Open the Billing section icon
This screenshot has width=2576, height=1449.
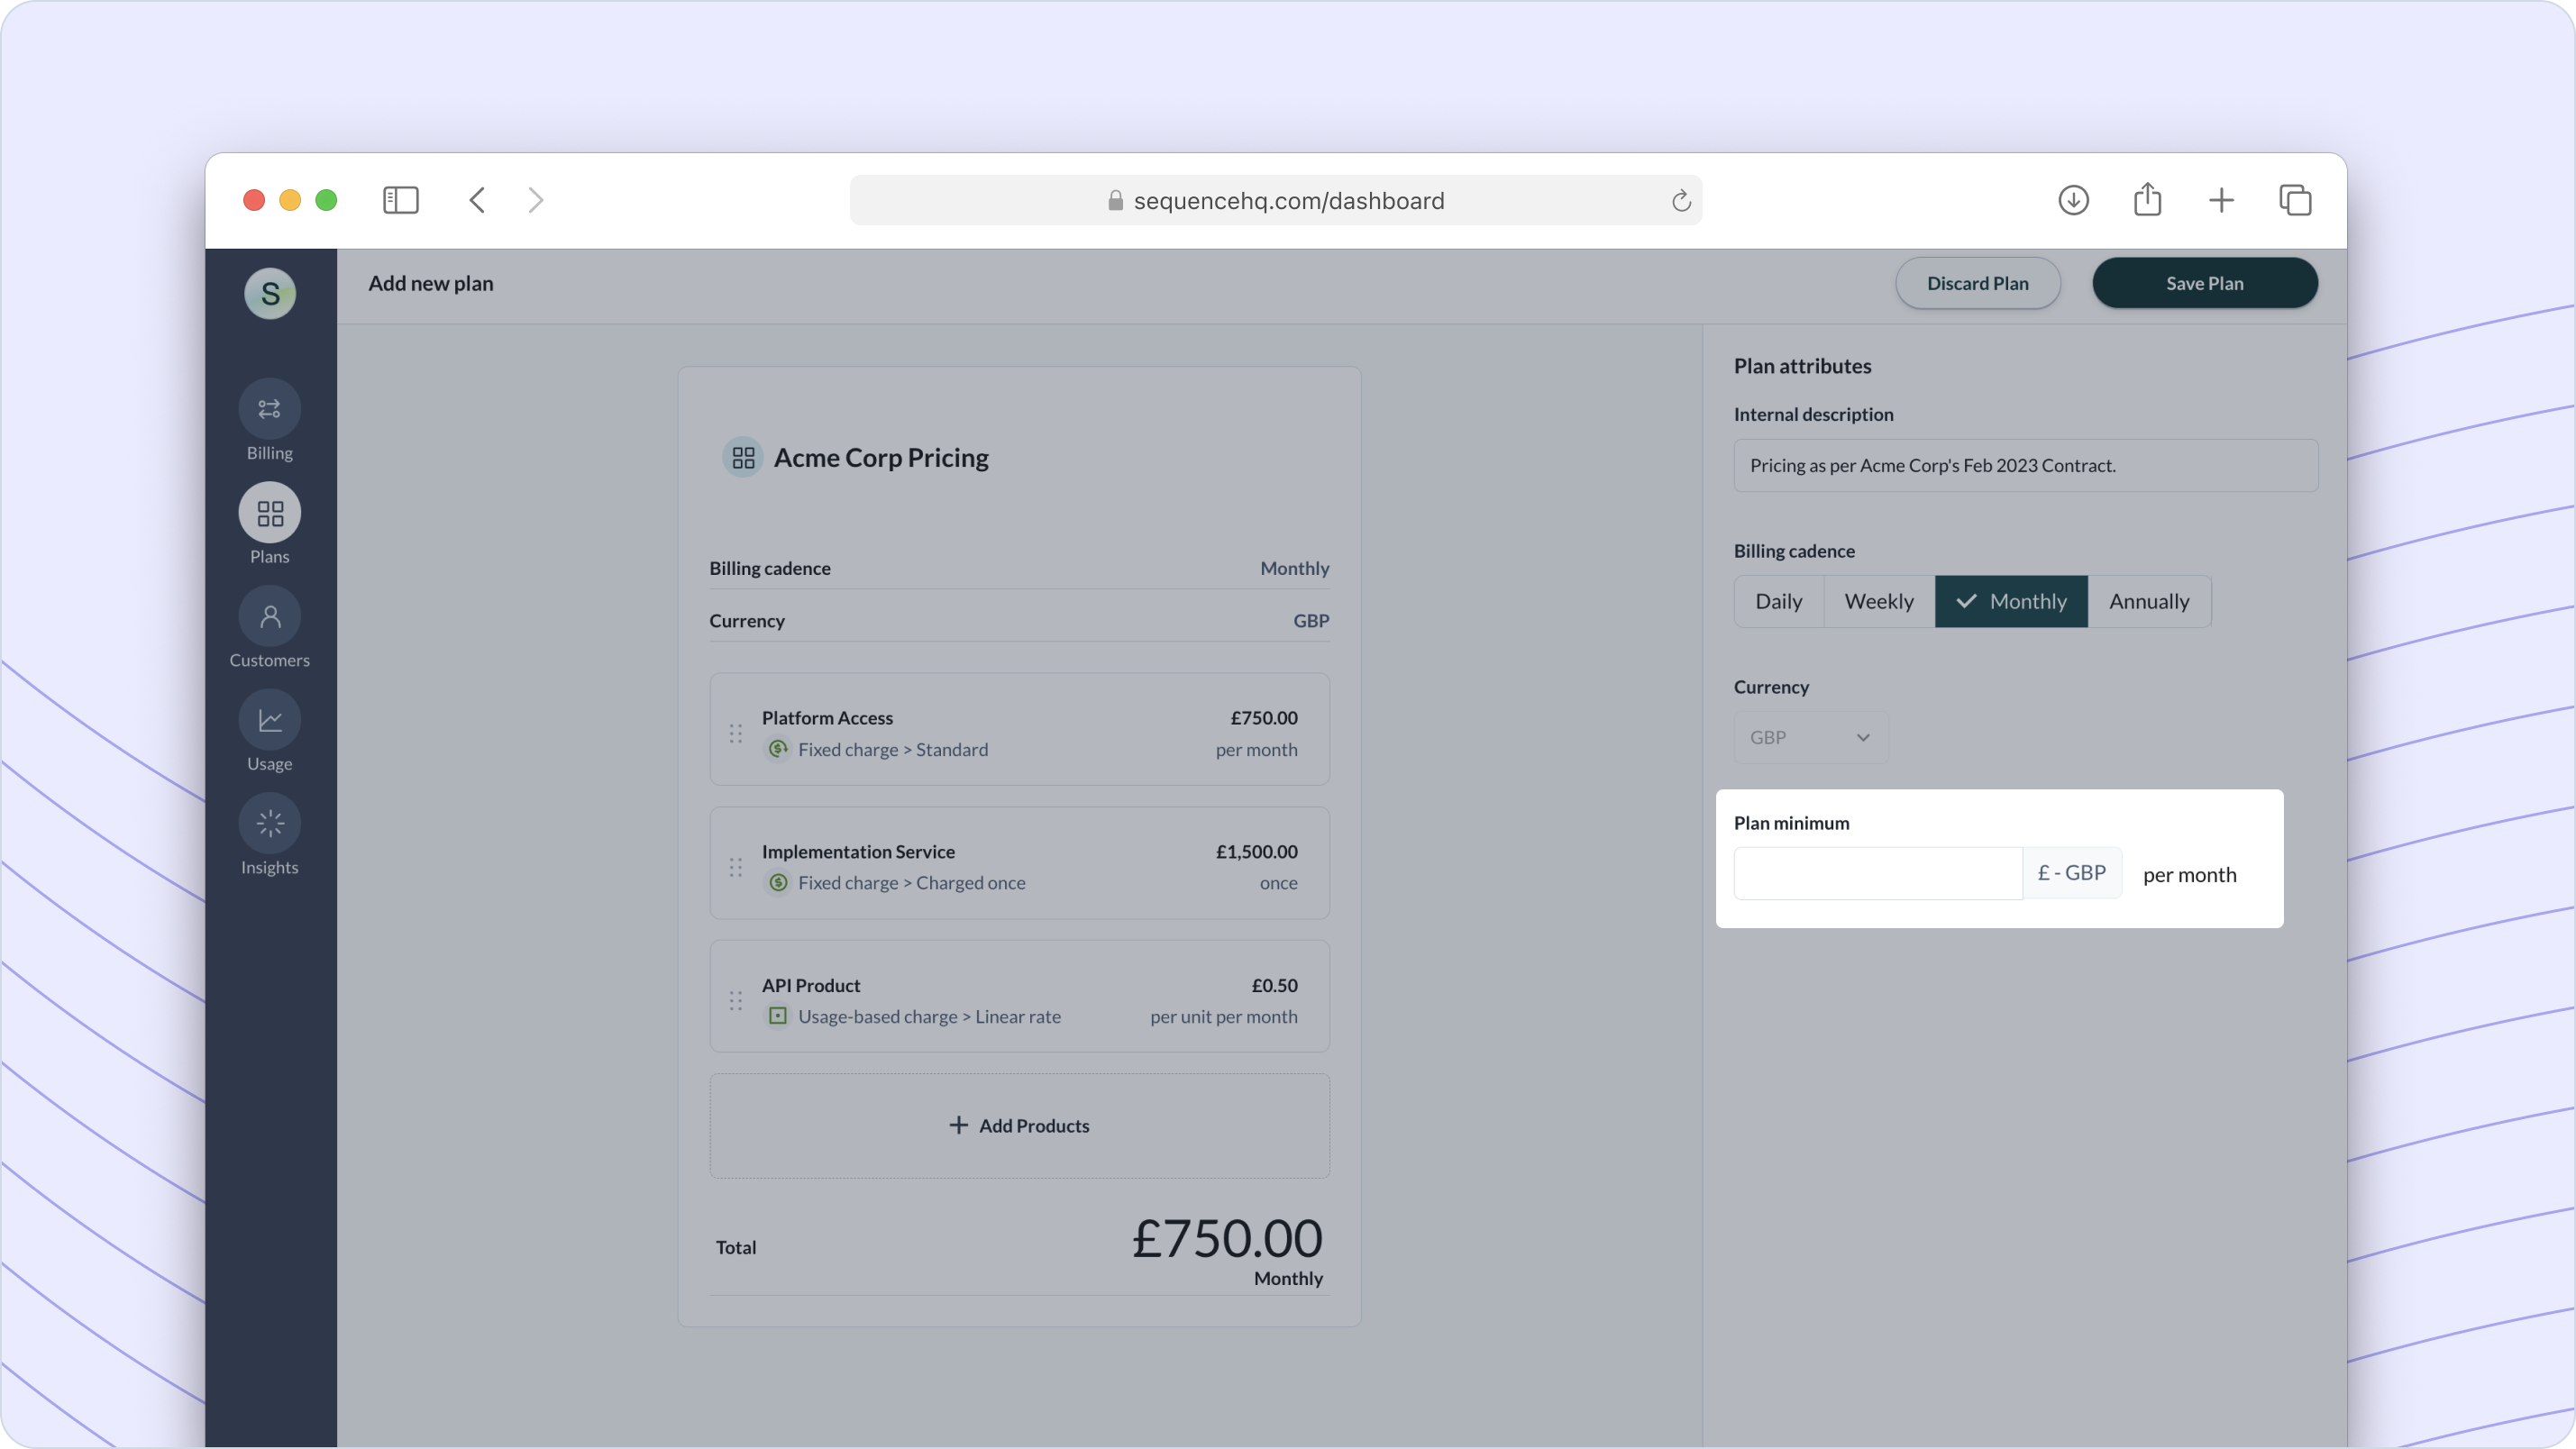(x=269, y=408)
